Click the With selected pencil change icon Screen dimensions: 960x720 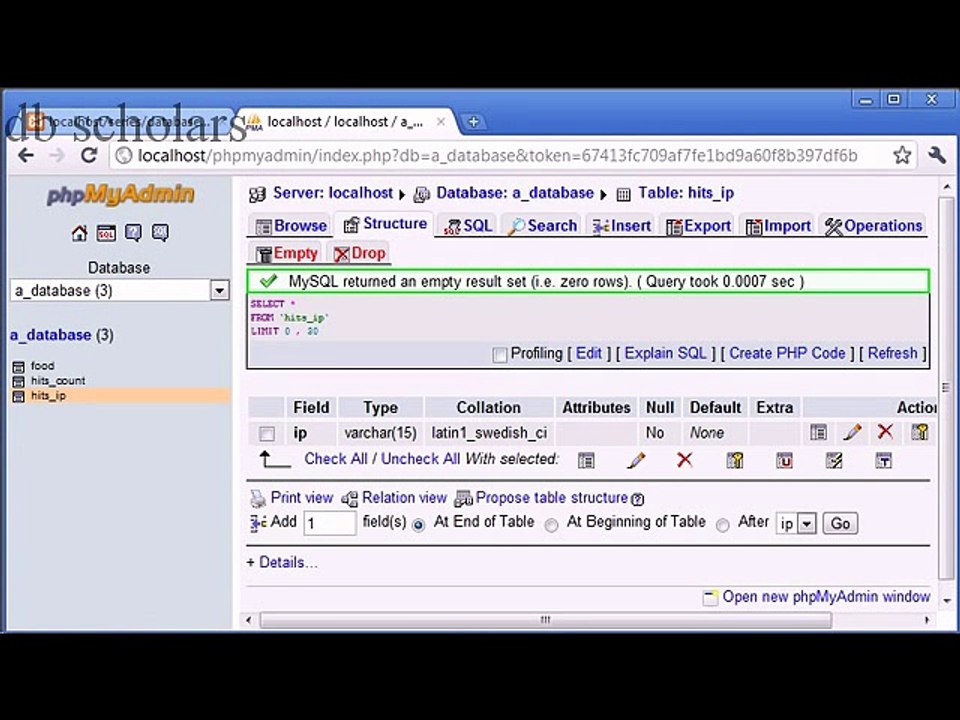coord(636,460)
